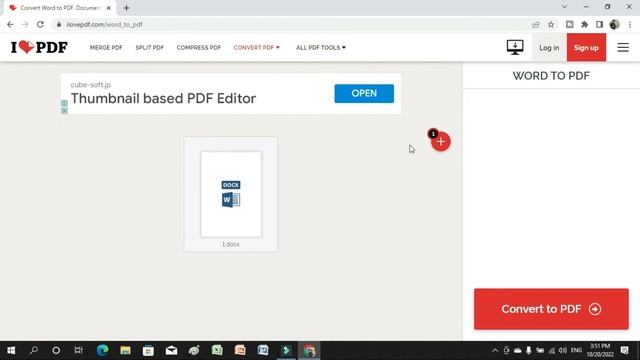Open the Mail app from taskbar
The image size is (640, 360).
click(x=171, y=350)
